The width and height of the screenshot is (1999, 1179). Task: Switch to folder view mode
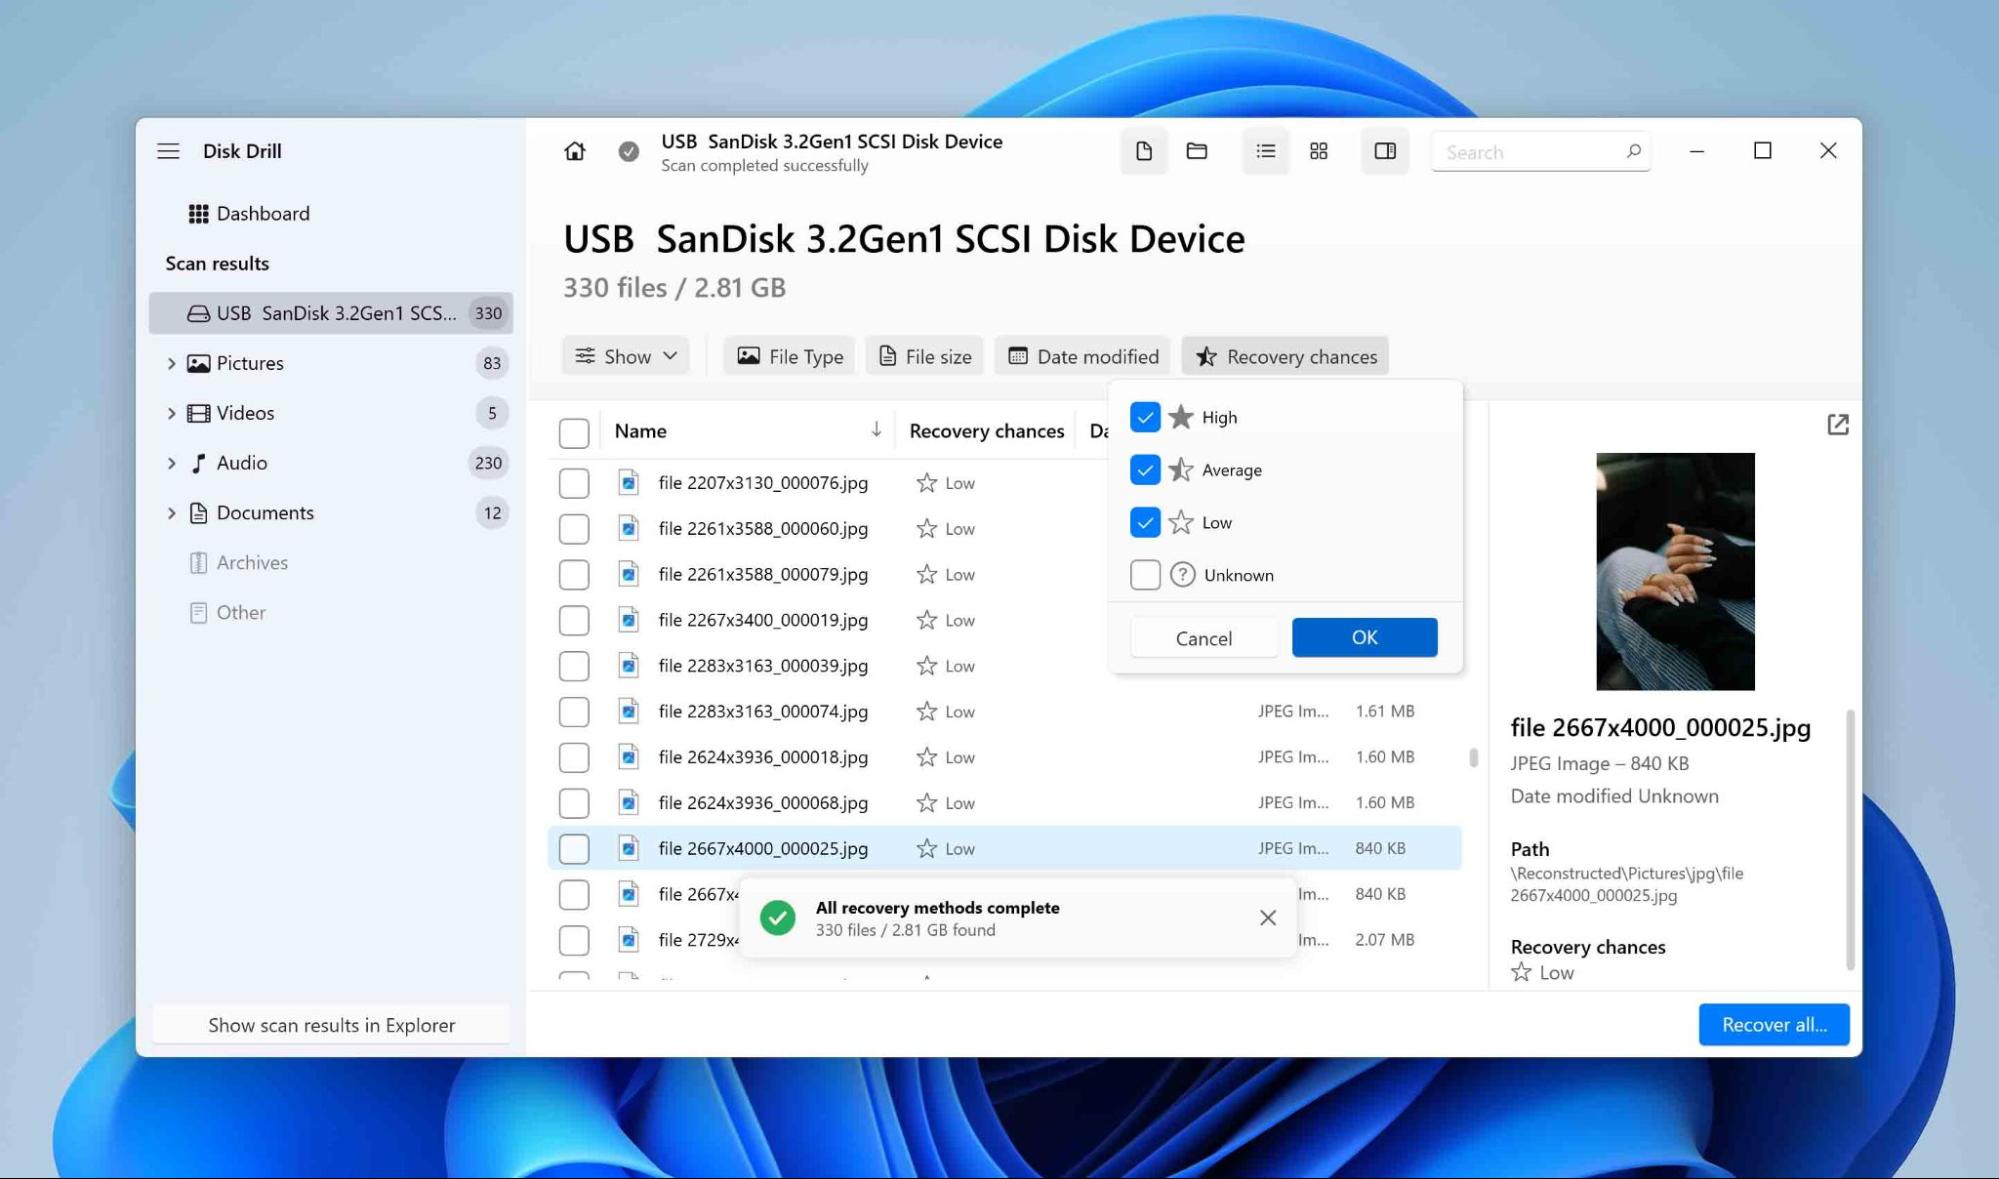click(x=1197, y=151)
